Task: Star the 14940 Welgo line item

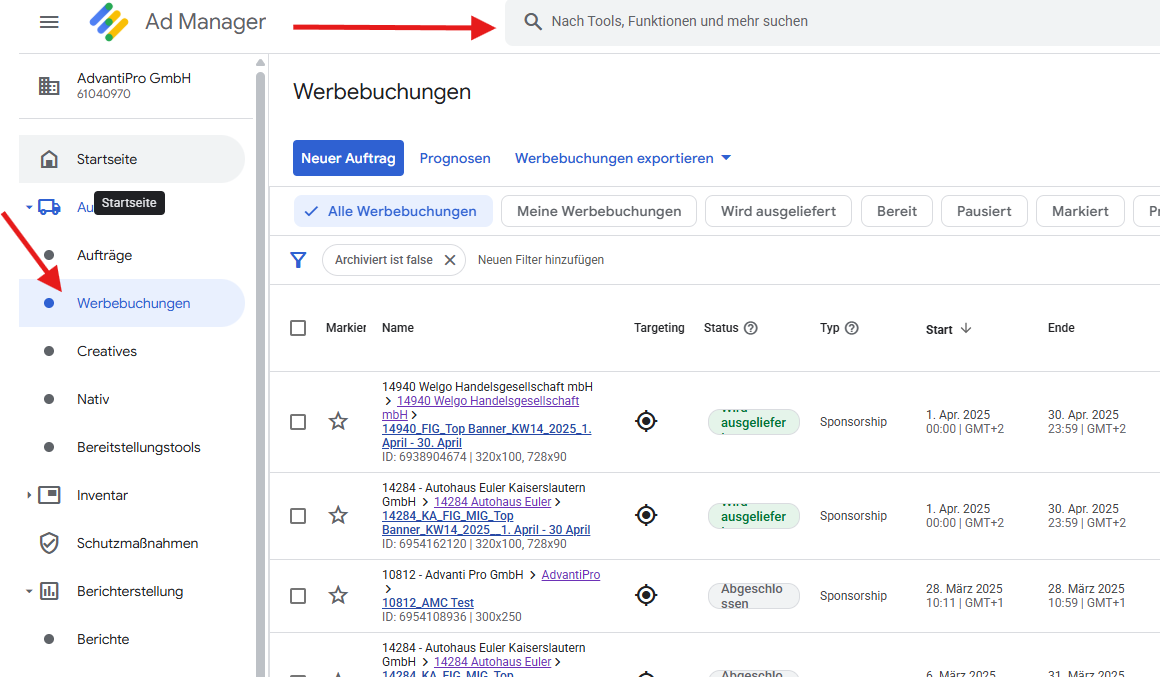Action: click(x=338, y=421)
